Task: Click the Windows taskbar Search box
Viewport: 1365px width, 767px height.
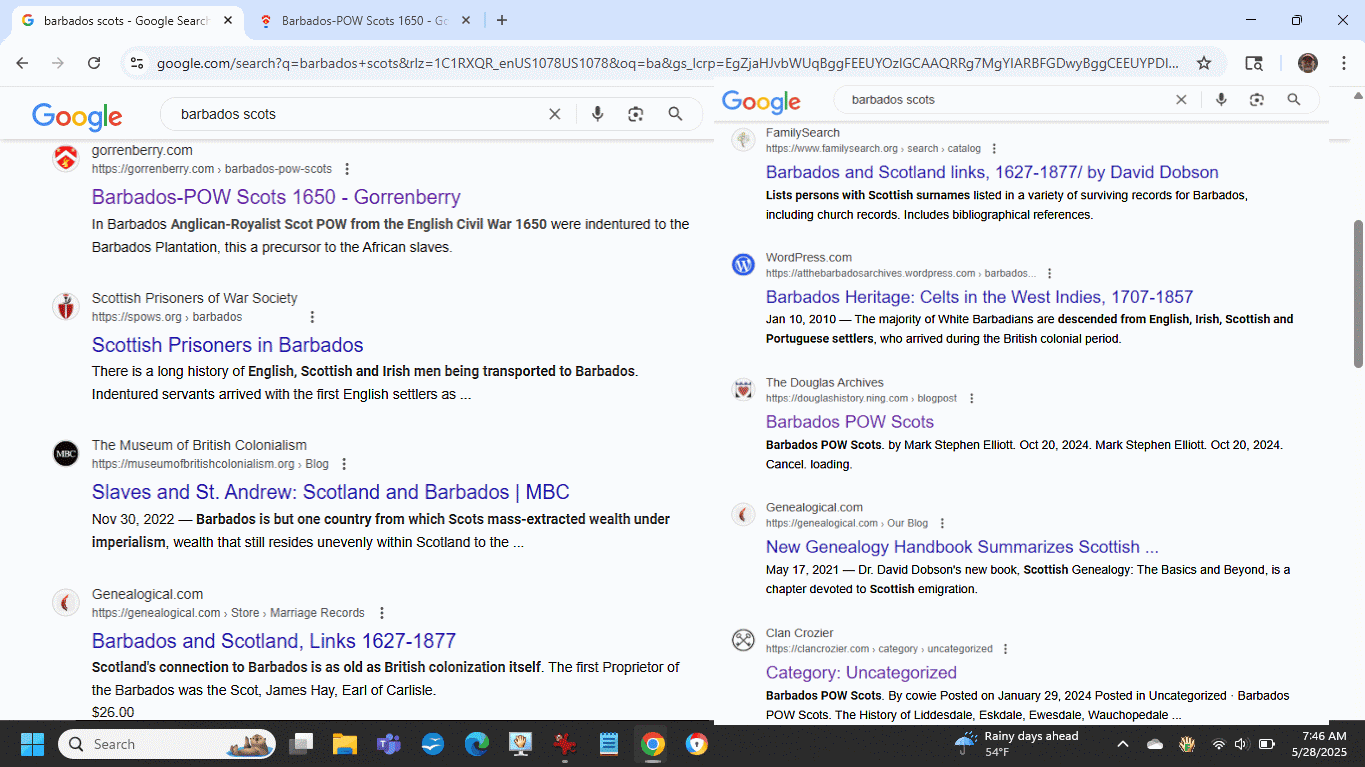Action: coord(165,744)
